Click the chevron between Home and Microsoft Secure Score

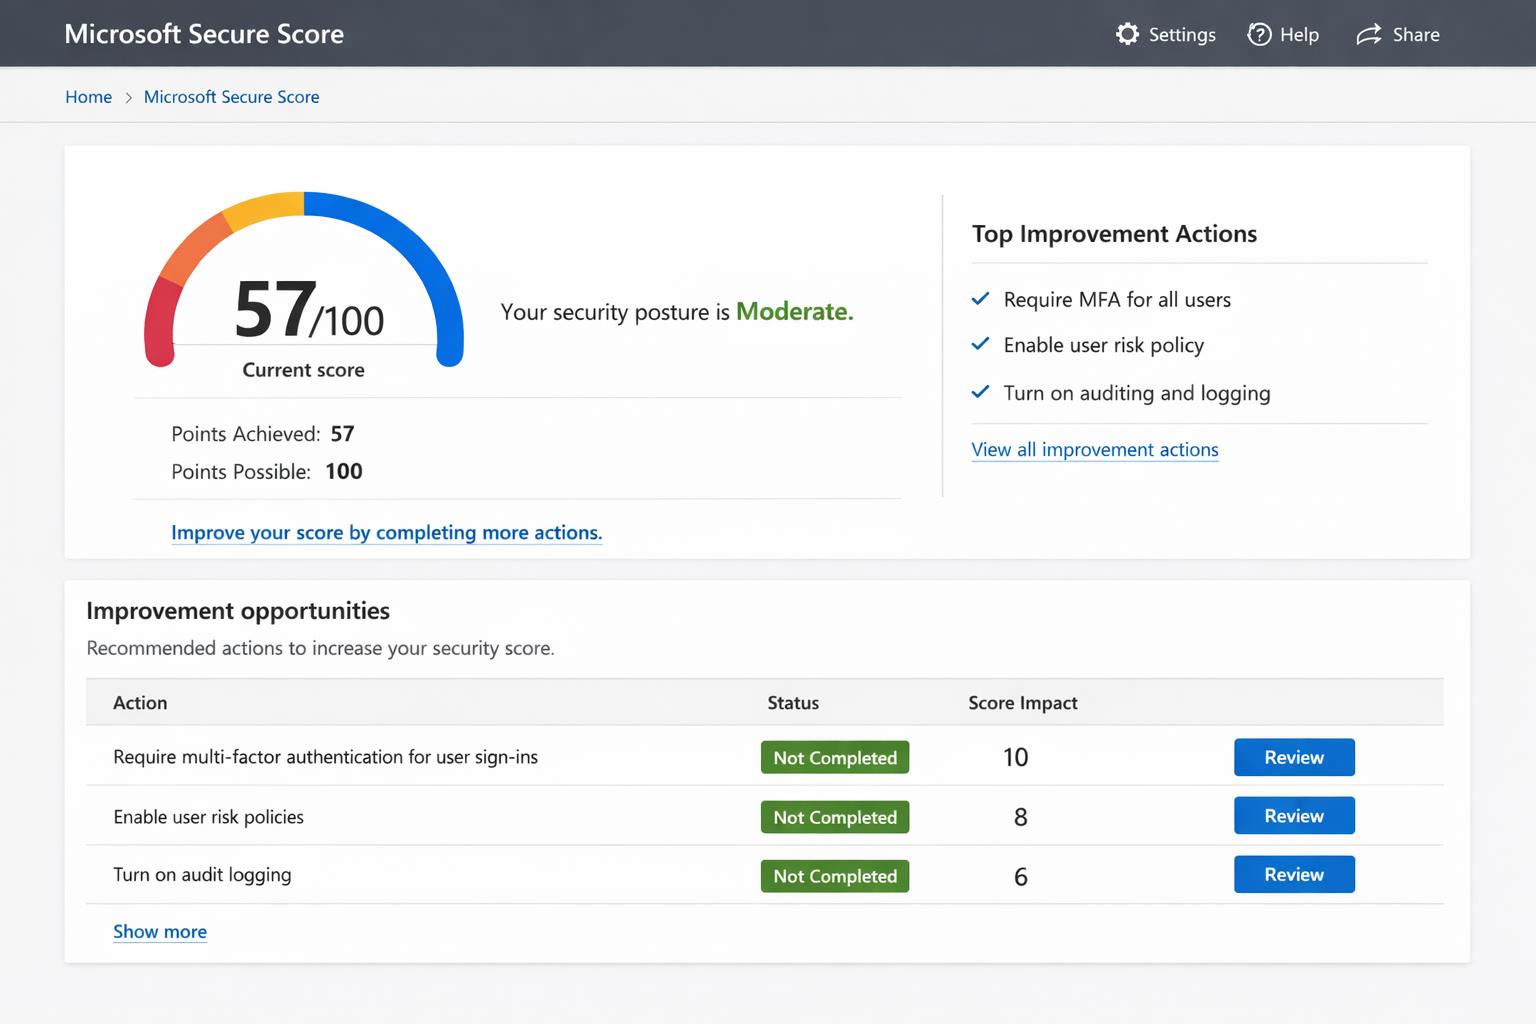point(128,97)
